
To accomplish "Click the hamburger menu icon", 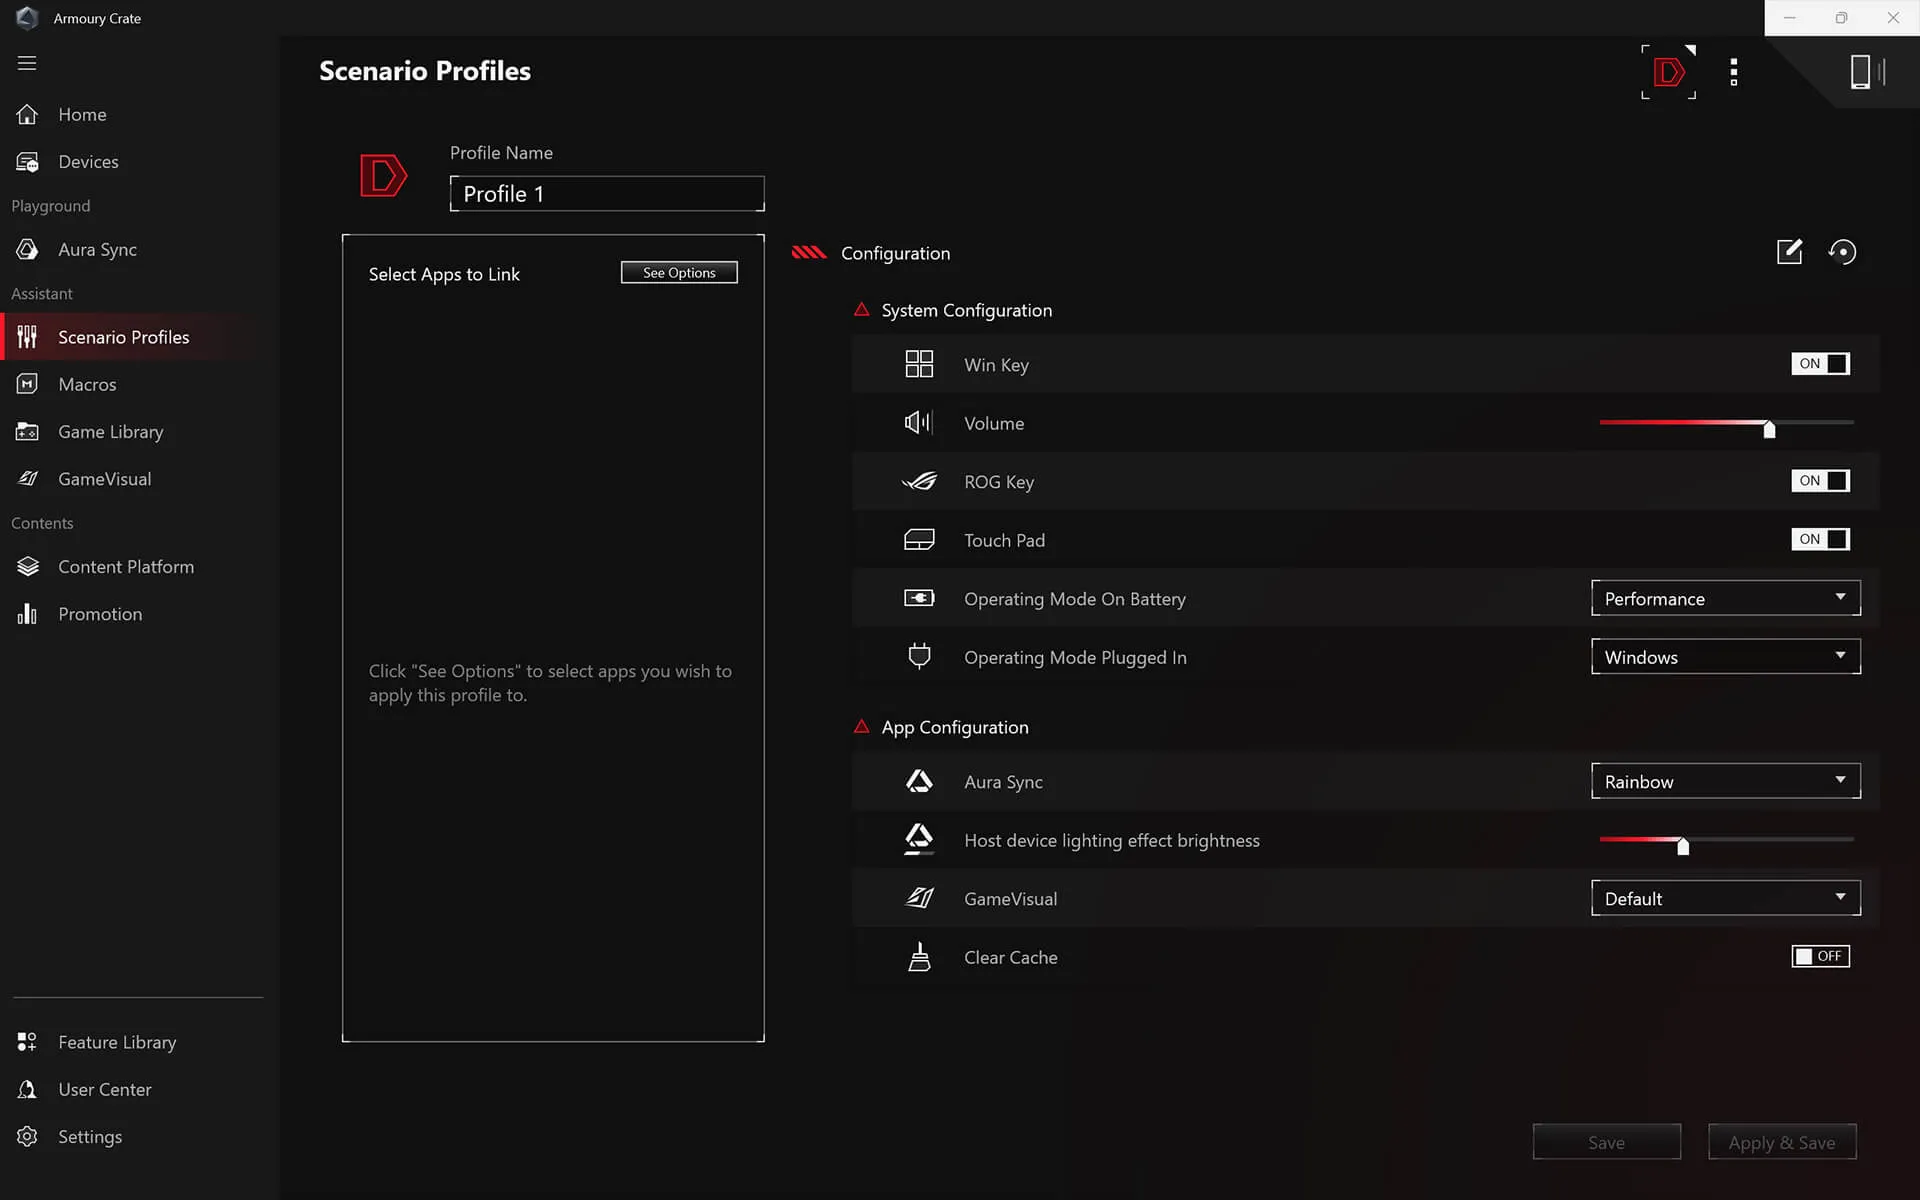I will coord(27,63).
